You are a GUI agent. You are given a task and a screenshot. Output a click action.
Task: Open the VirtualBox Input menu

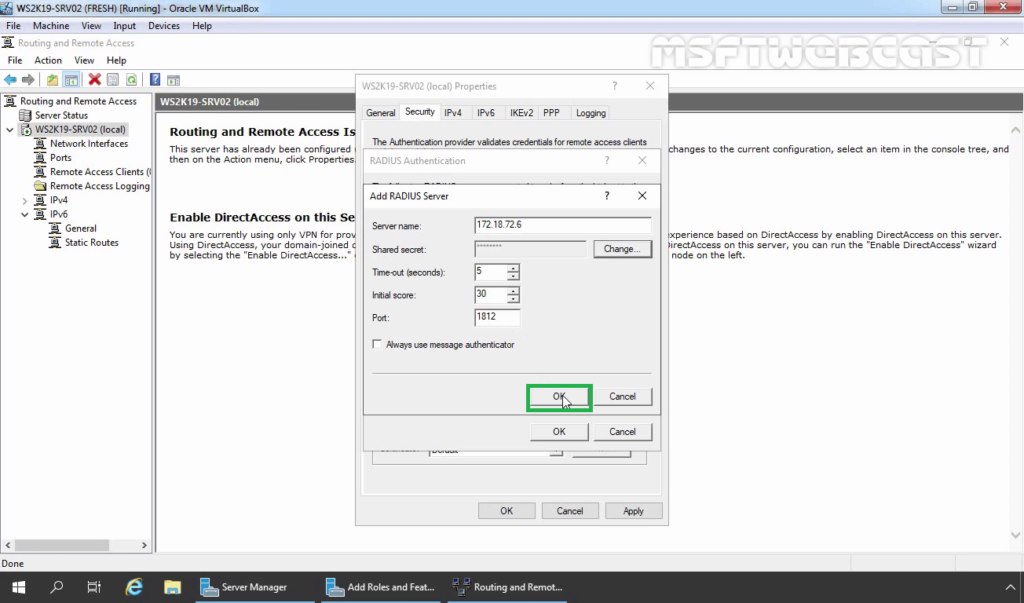coord(124,25)
